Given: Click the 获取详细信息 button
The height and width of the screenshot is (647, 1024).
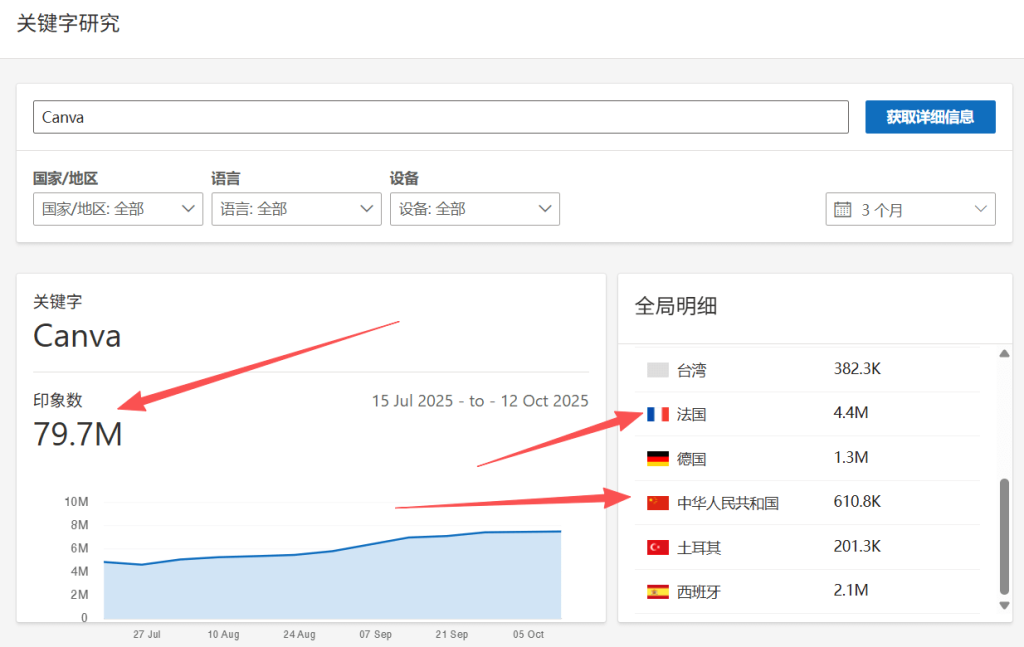Looking at the screenshot, I should click(930, 117).
